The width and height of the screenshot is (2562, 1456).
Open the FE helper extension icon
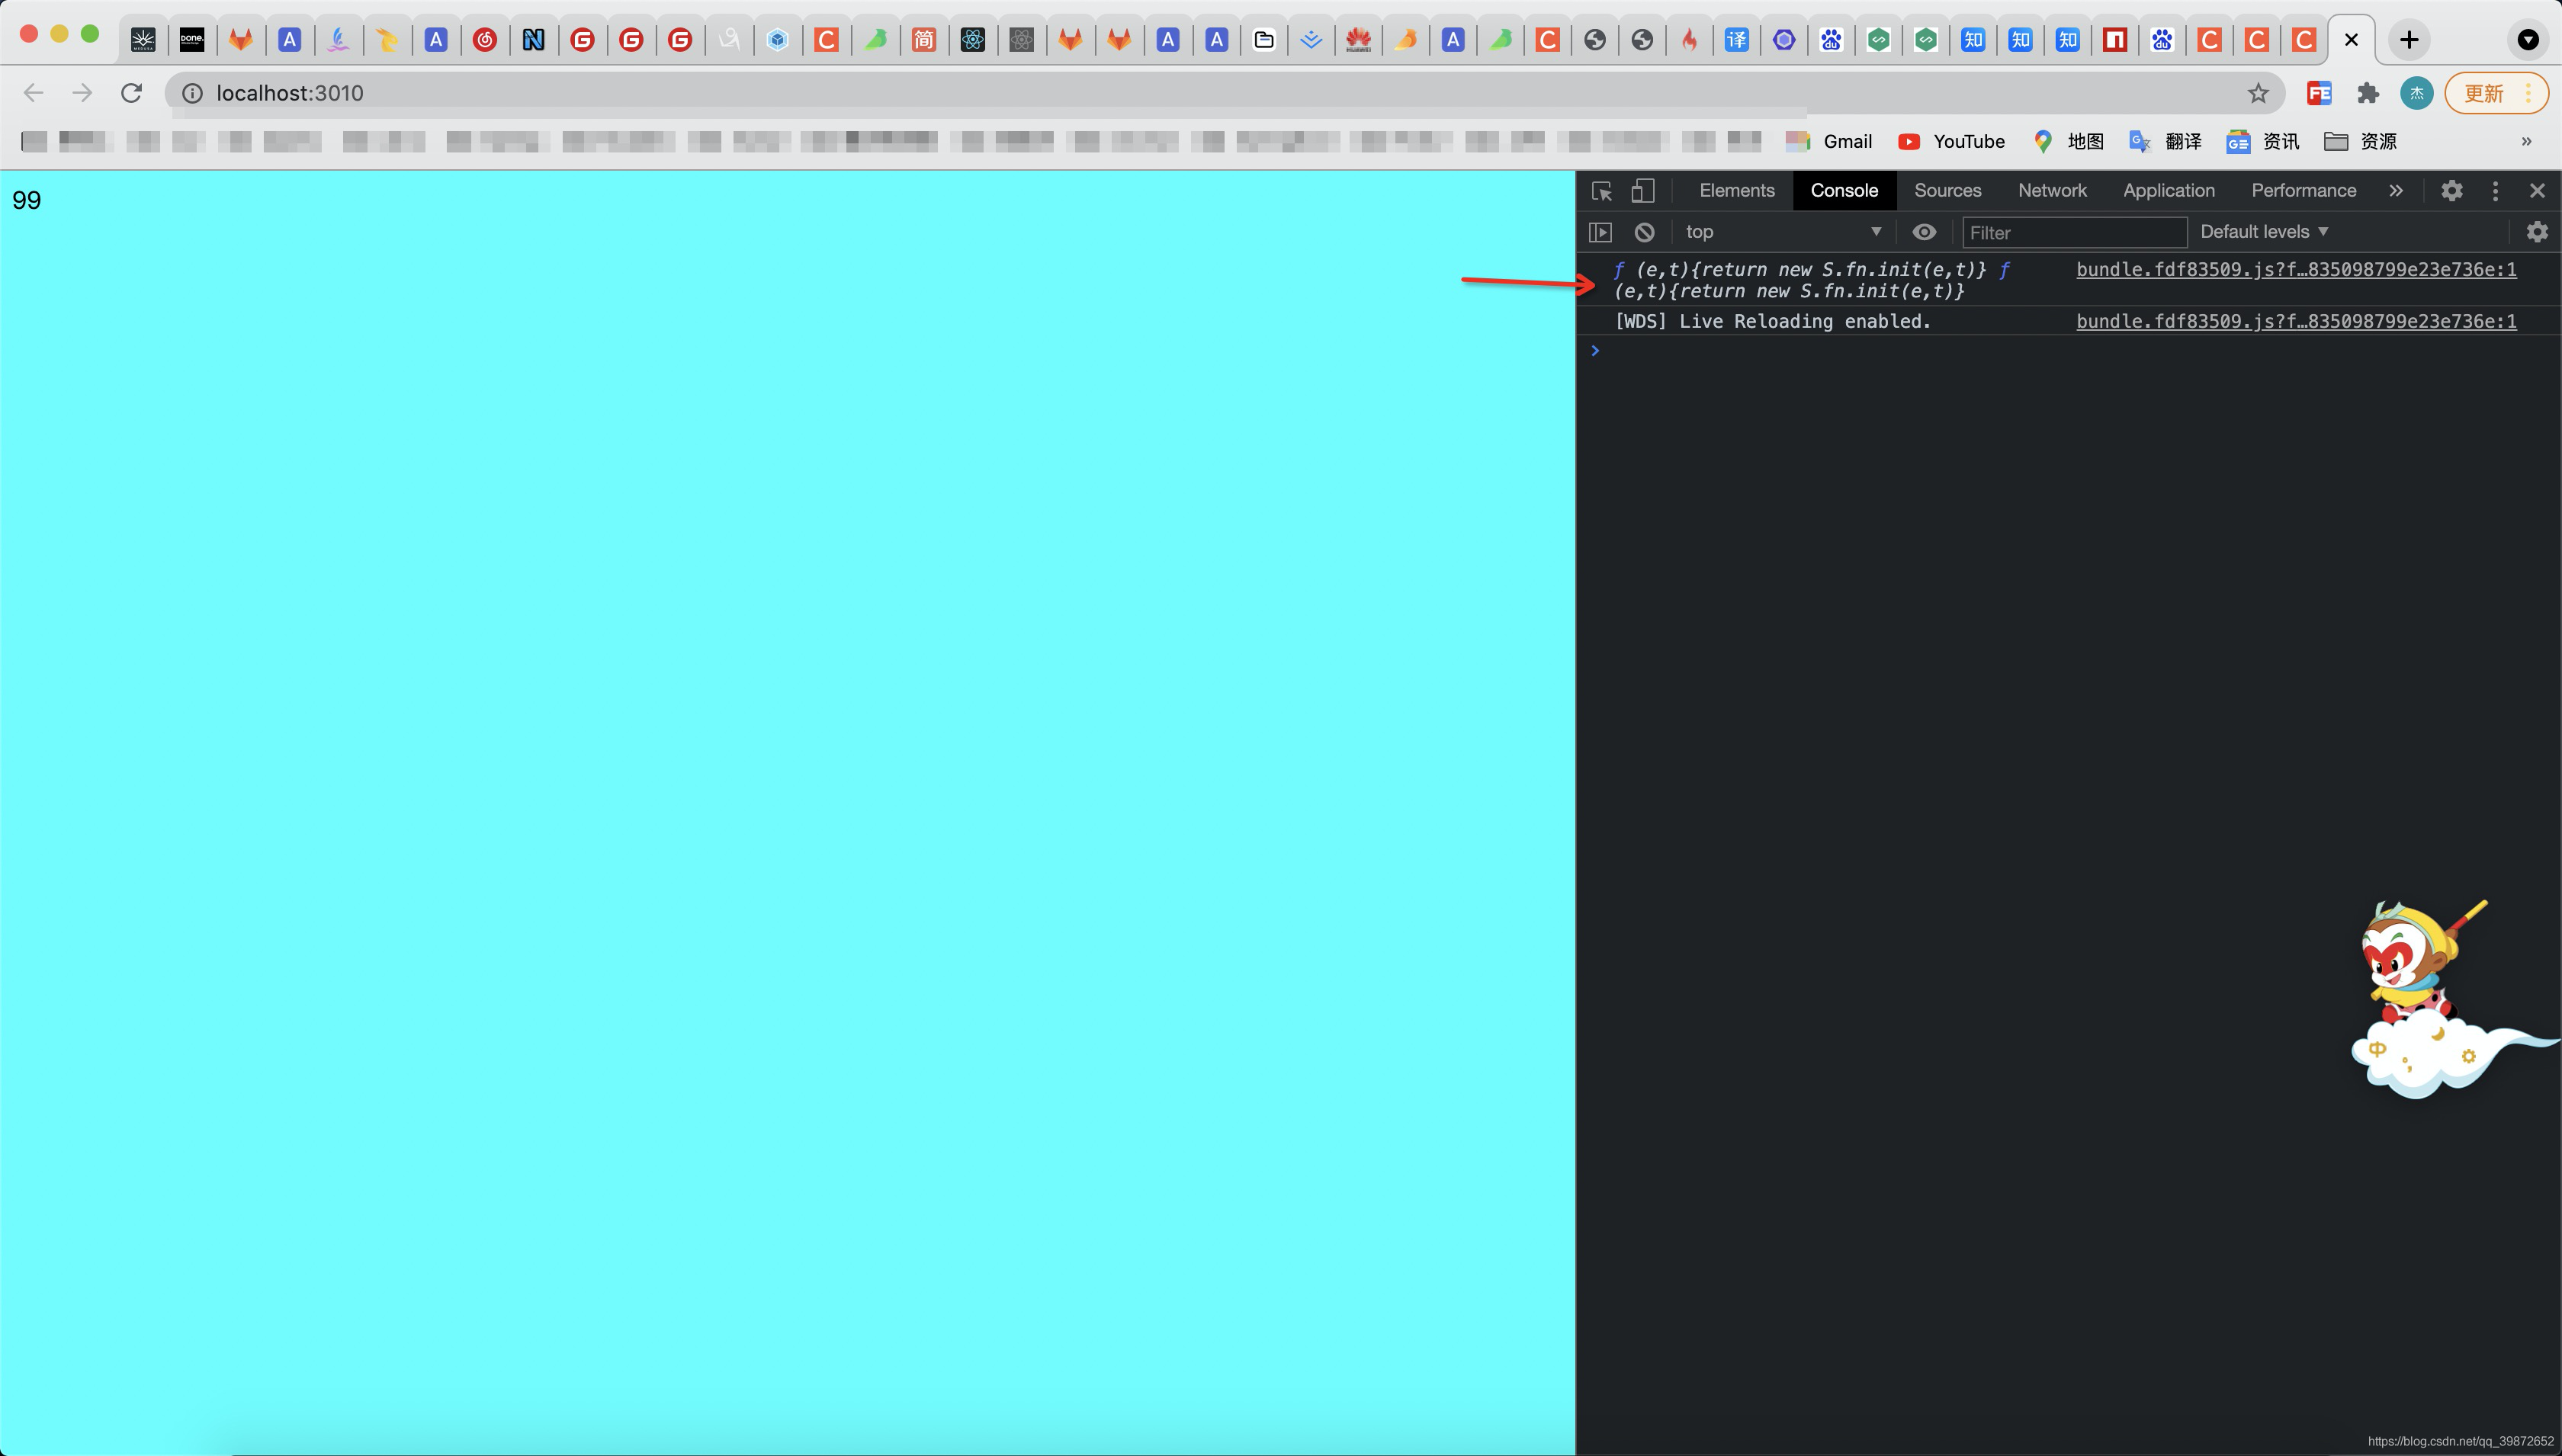(2319, 93)
